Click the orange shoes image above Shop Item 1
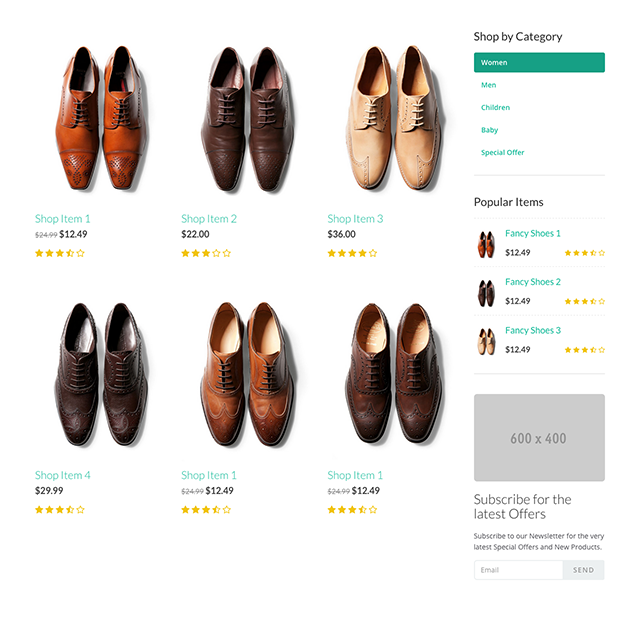 coord(101,118)
